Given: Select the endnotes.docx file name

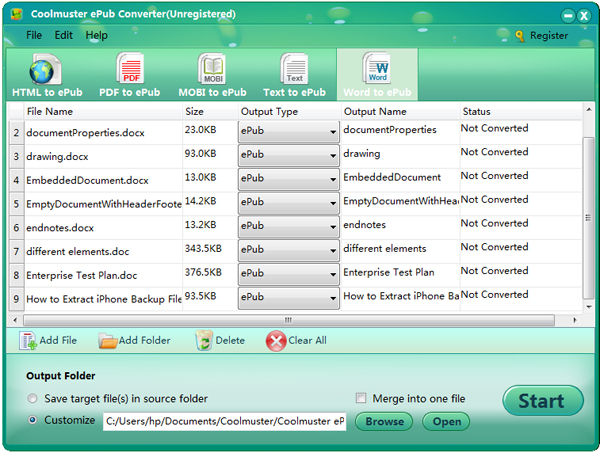Looking at the screenshot, I should pos(60,228).
